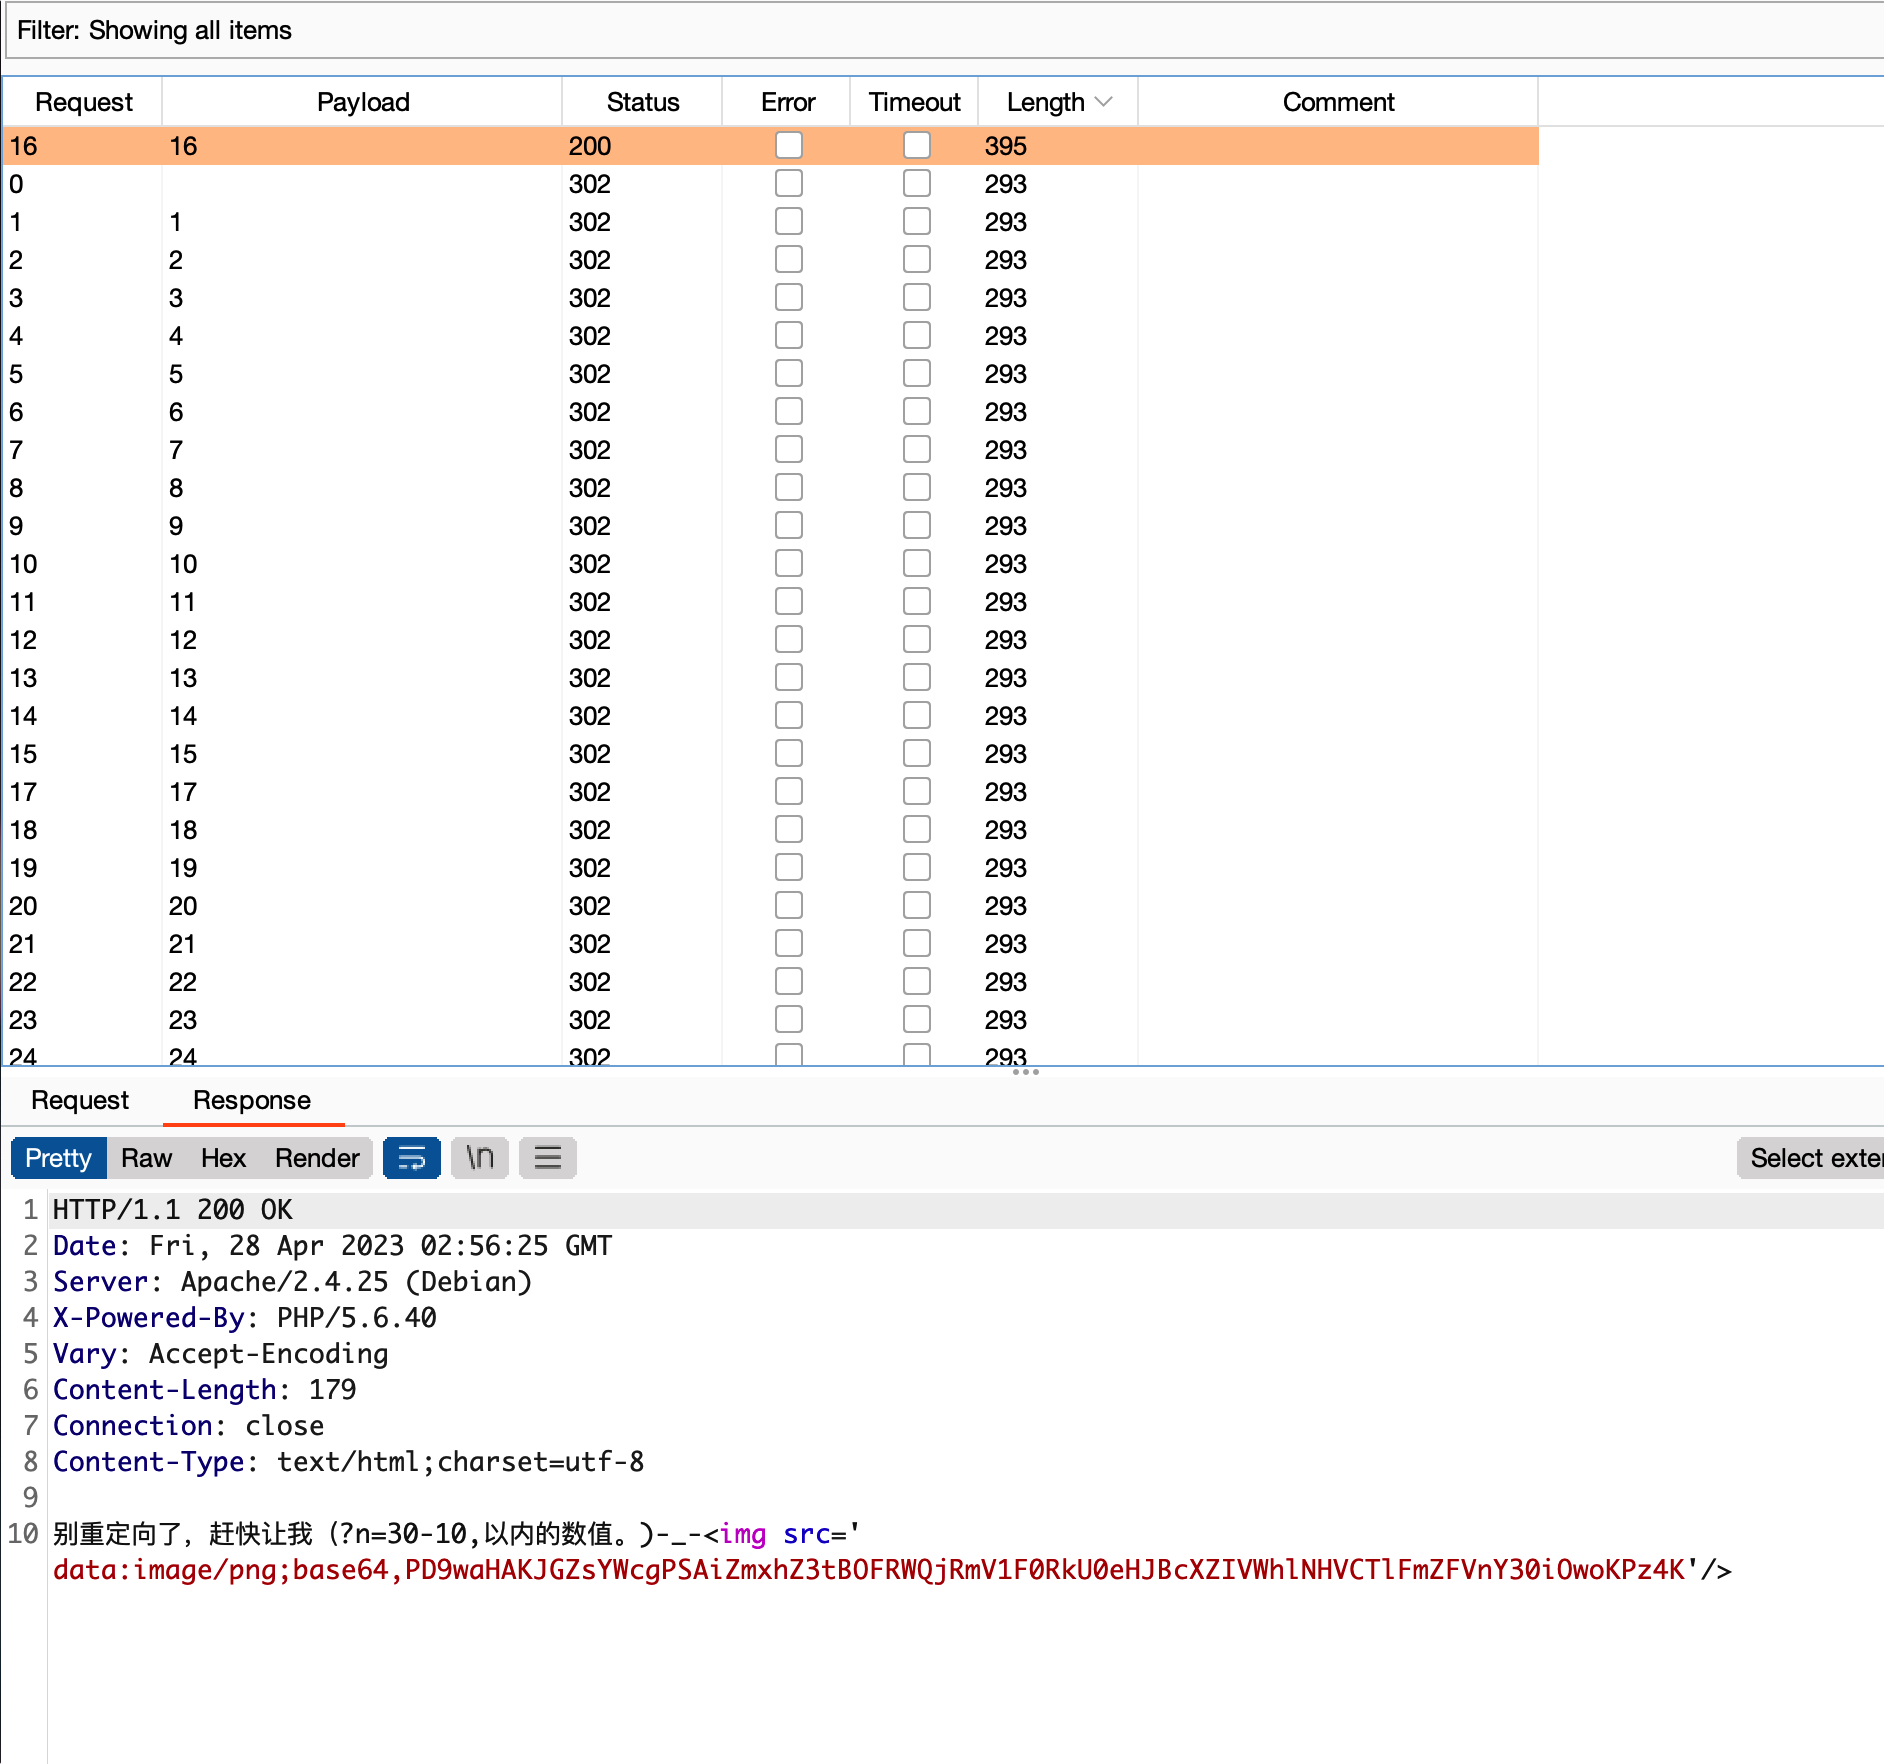This screenshot has height=1764, width=1884.
Task: Select request row with payload 17
Action: 770,792
